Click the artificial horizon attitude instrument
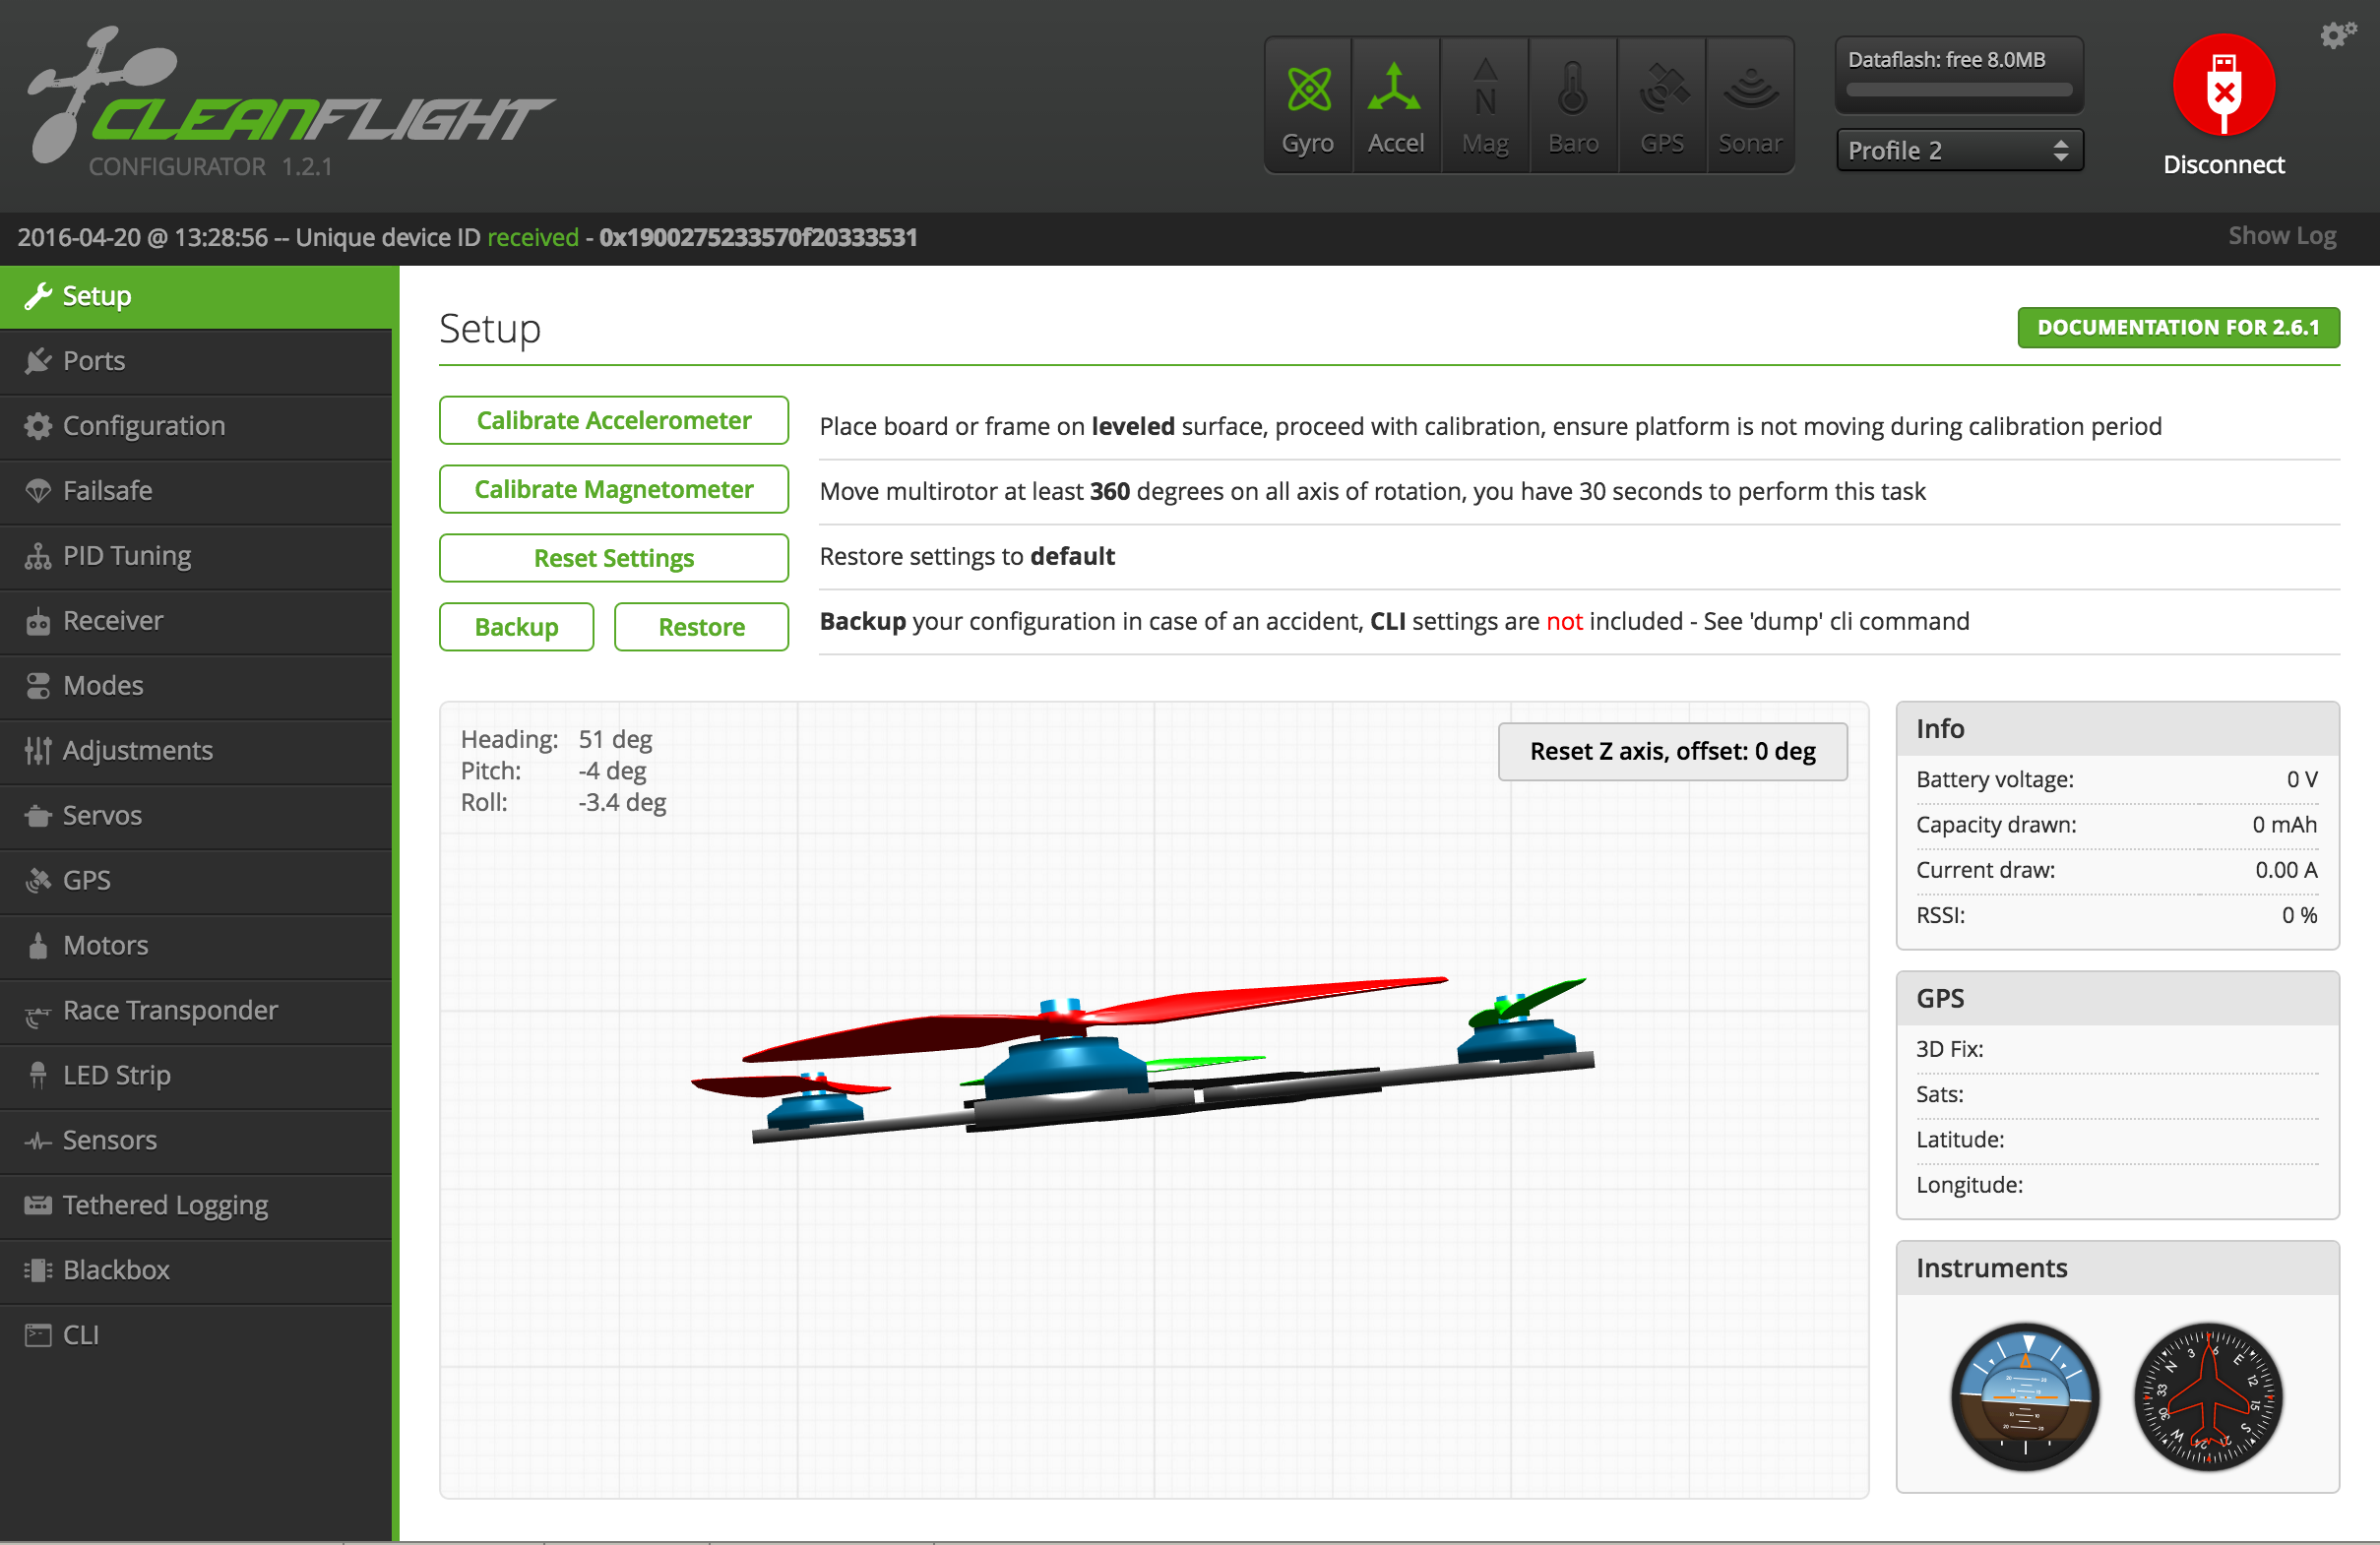 tap(2025, 1396)
